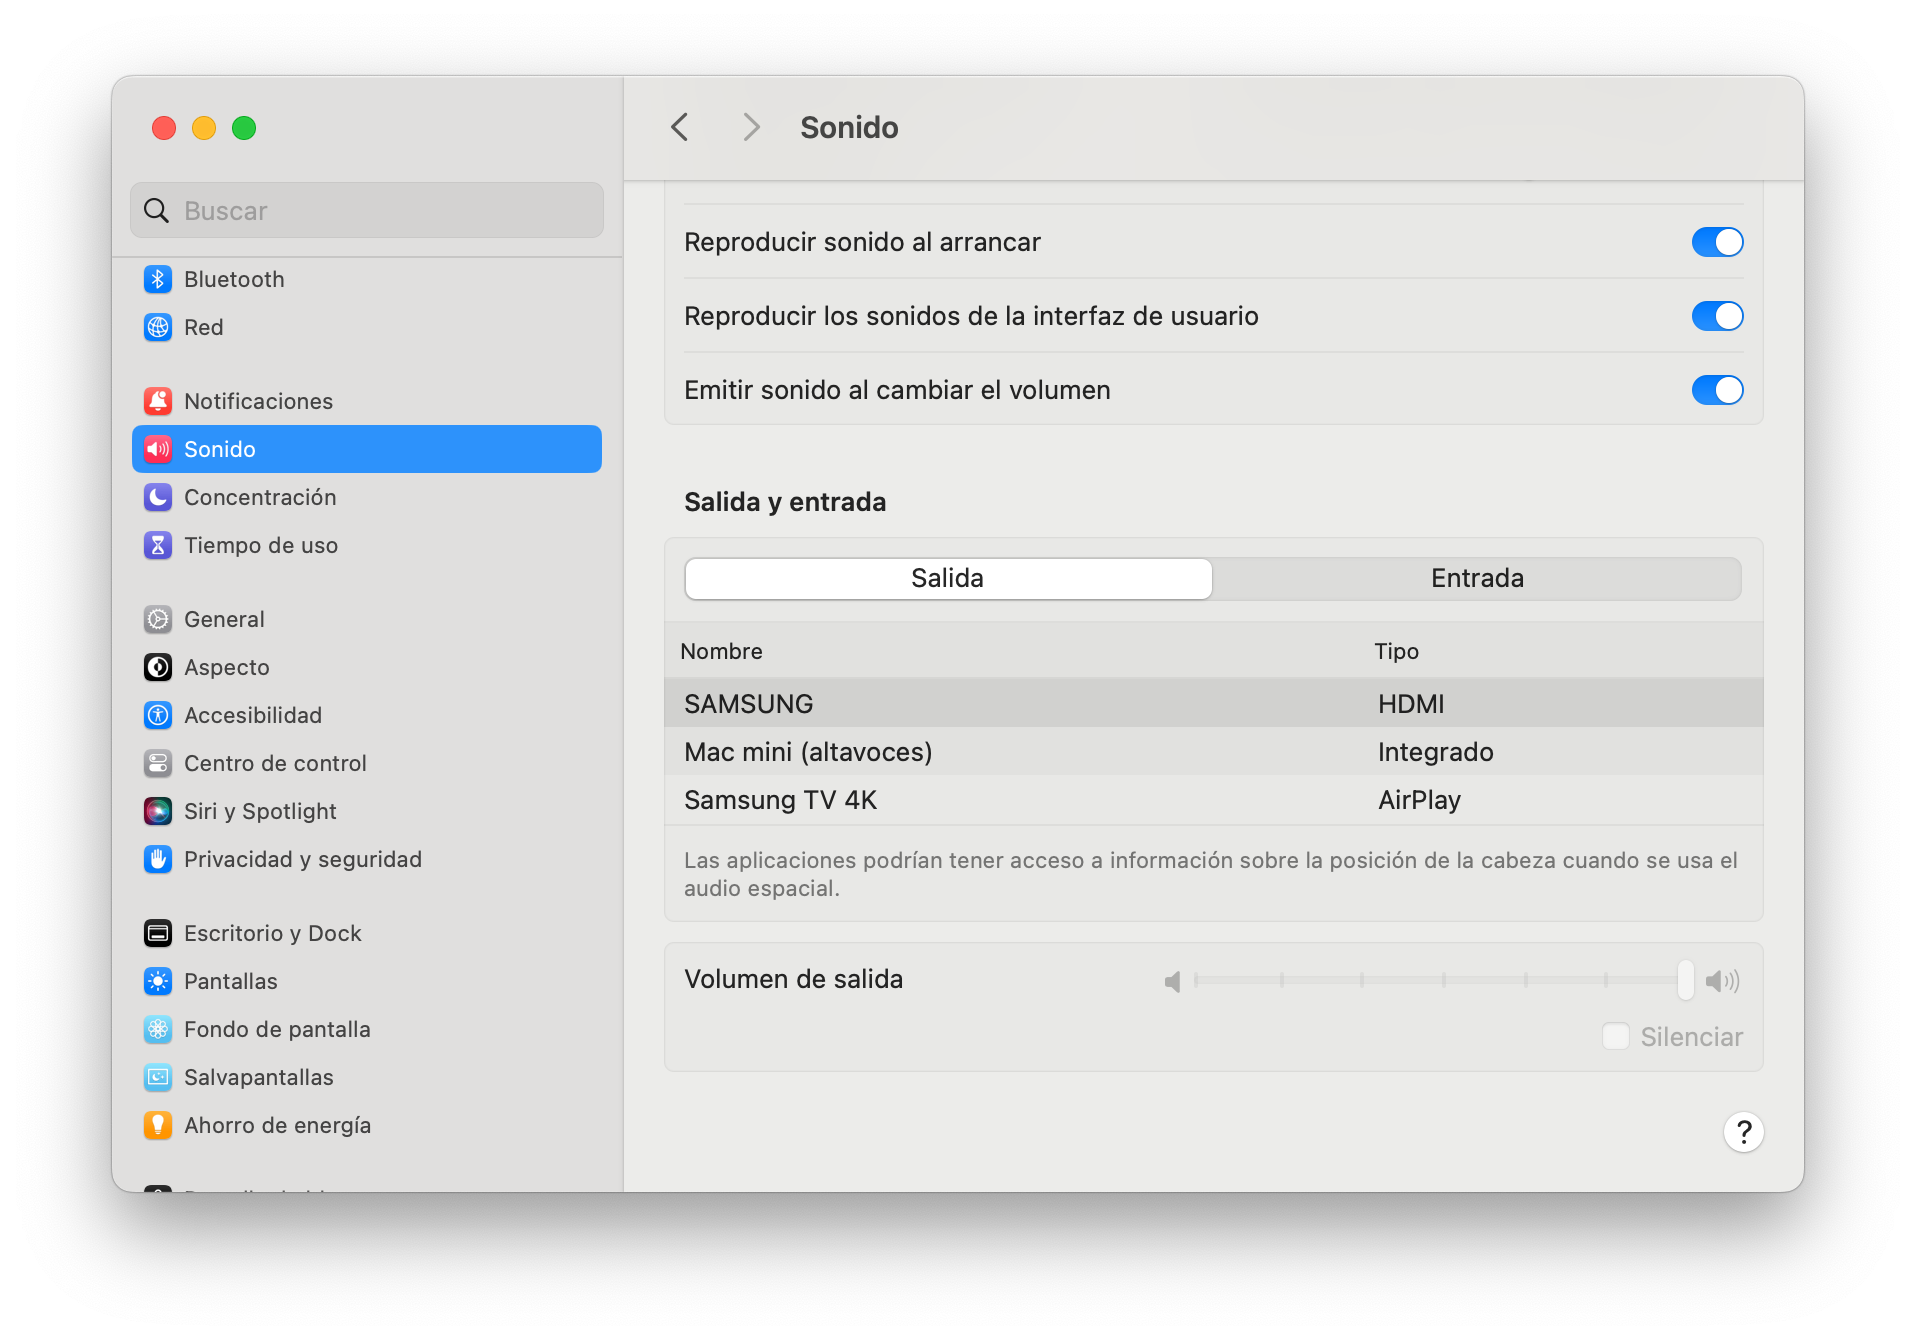
Task: Click the Red globe icon in sidebar
Action: point(158,327)
